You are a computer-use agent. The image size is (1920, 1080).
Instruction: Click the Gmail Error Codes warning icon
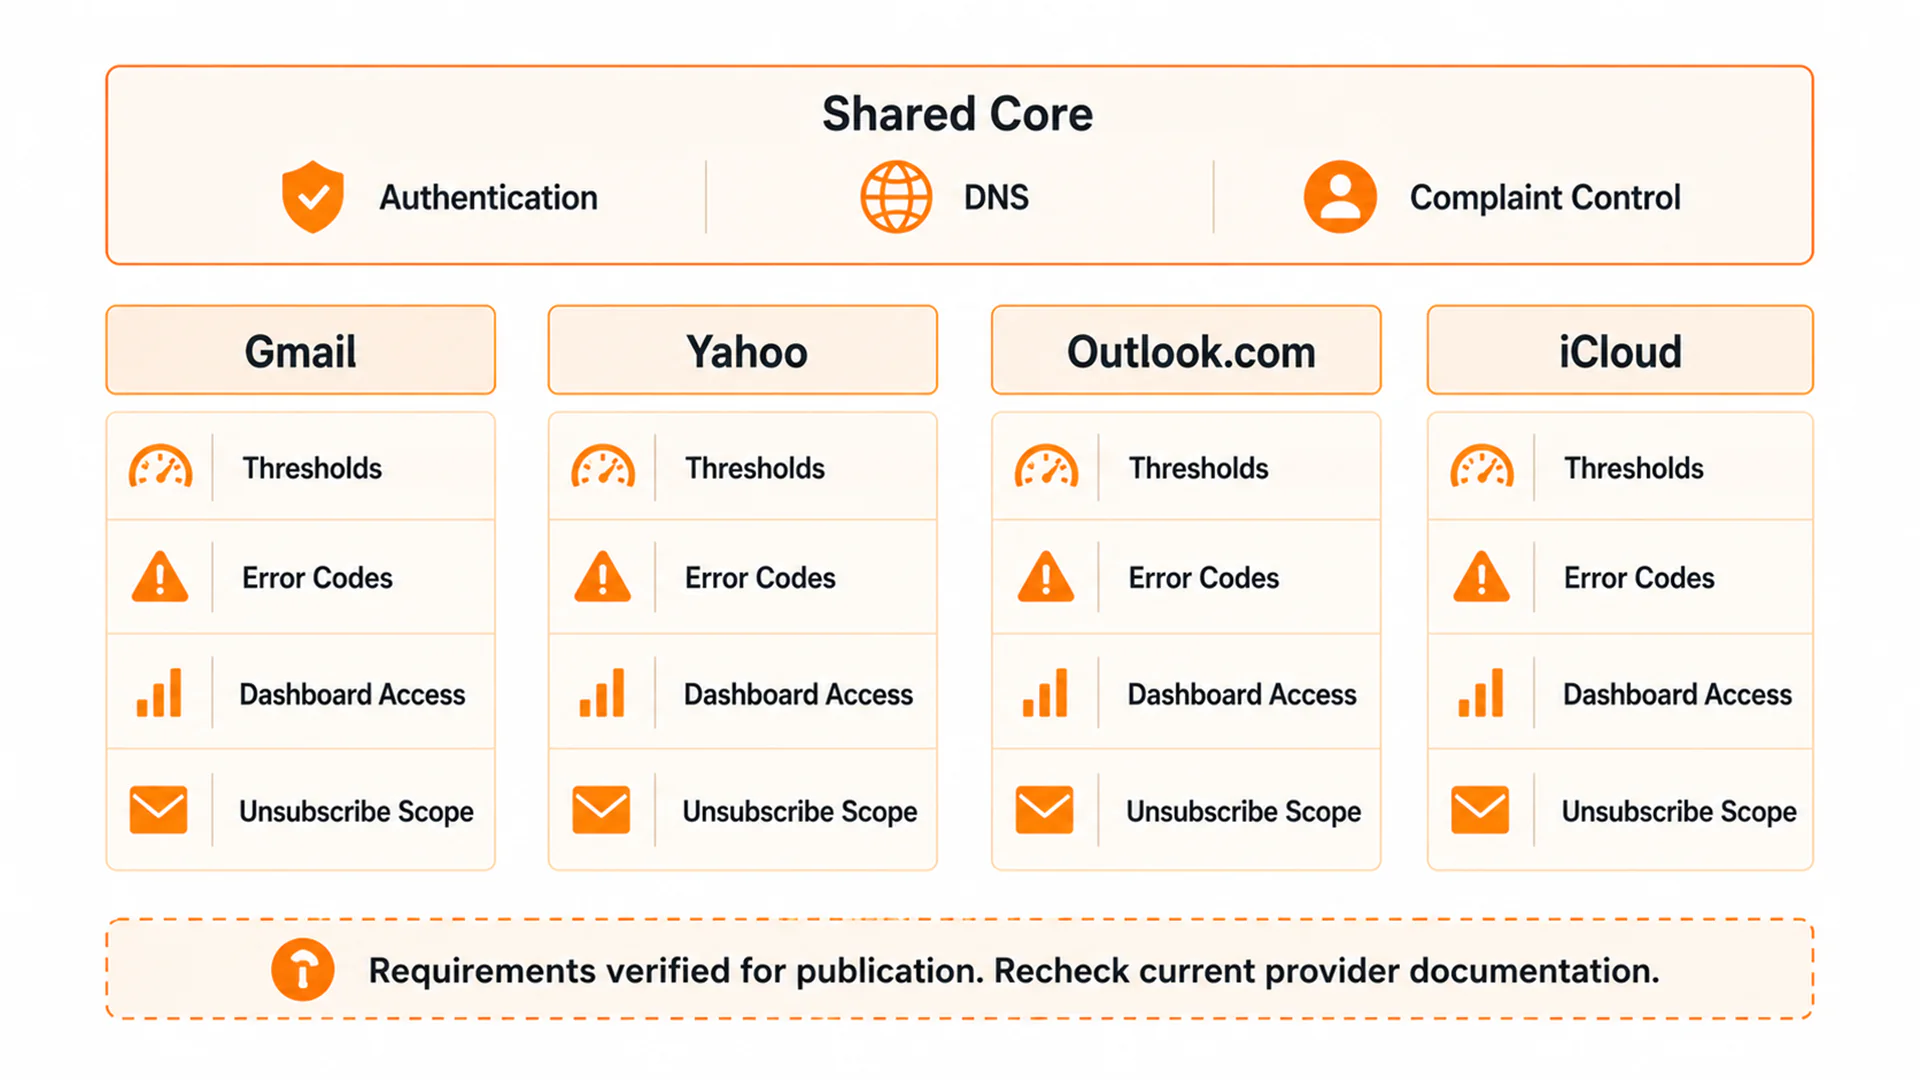(160, 577)
